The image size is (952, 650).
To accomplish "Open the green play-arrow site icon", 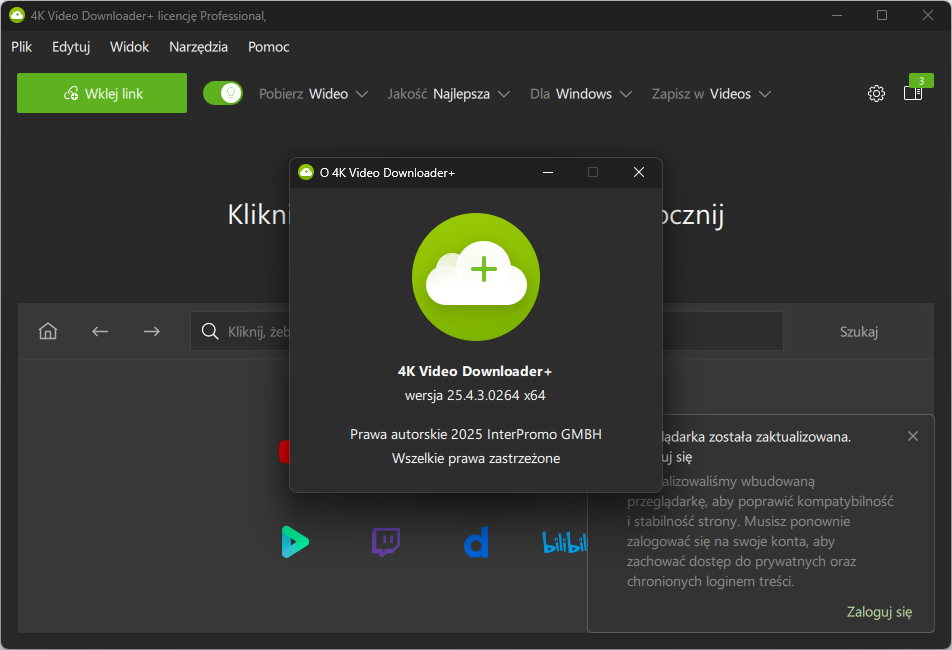I will point(295,542).
